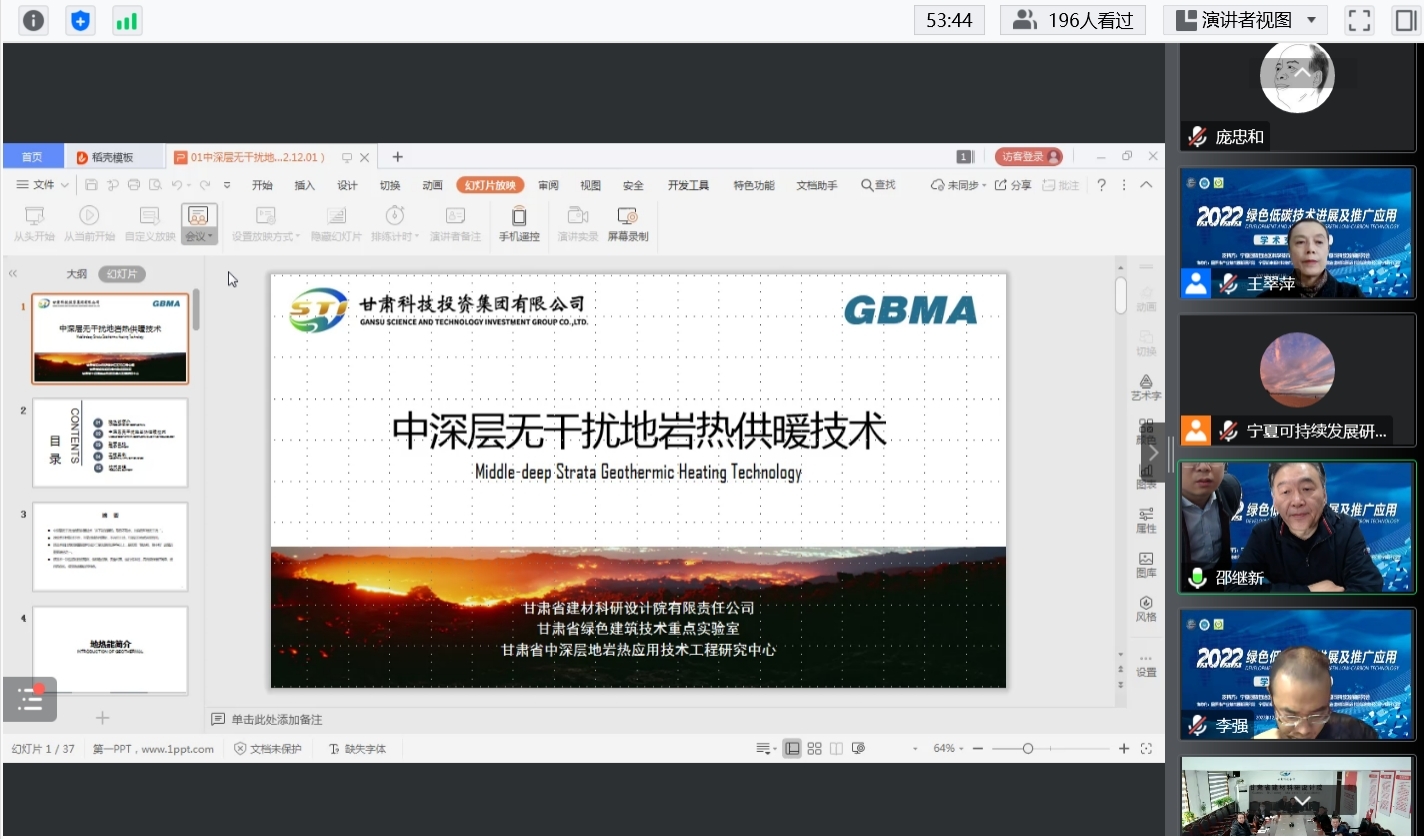The image size is (1424, 839).
Task: Open the 手机遥控 phone remote tool
Action: [x=519, y=222]
